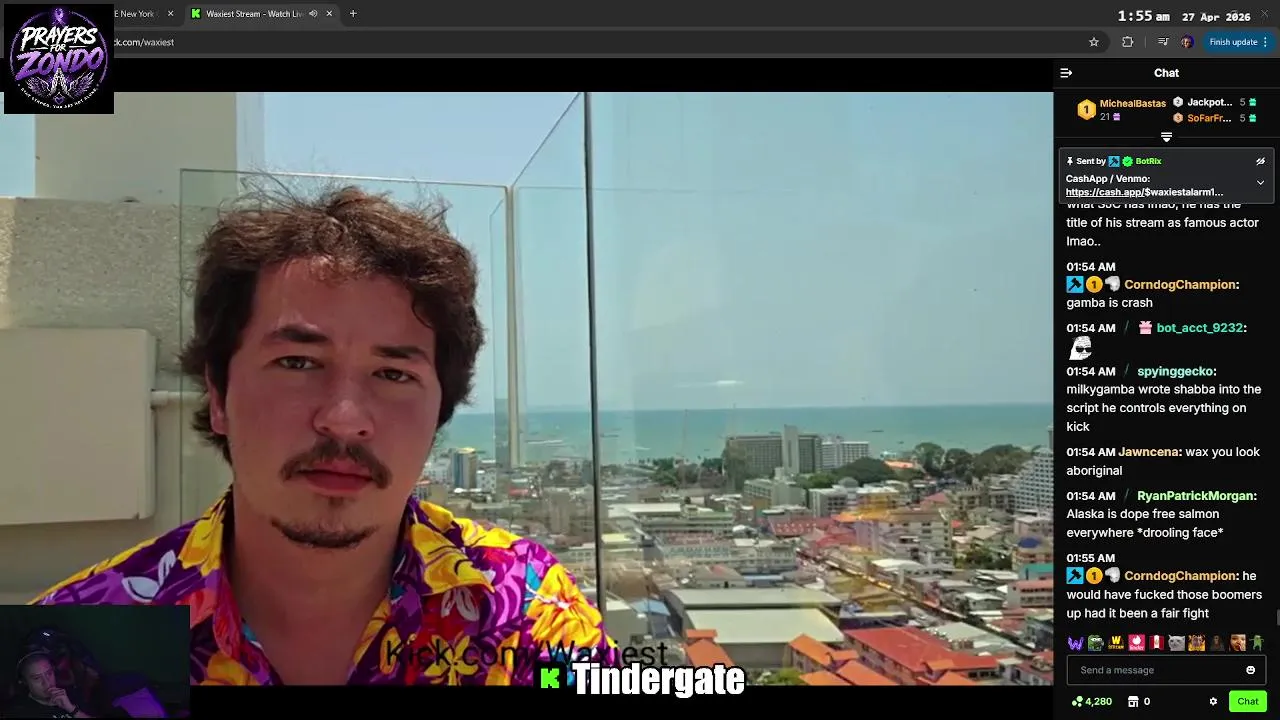1280x720 pixels.
Task: Open bot_acct_9232's username in chat
Action: (x=1199, y=328)
